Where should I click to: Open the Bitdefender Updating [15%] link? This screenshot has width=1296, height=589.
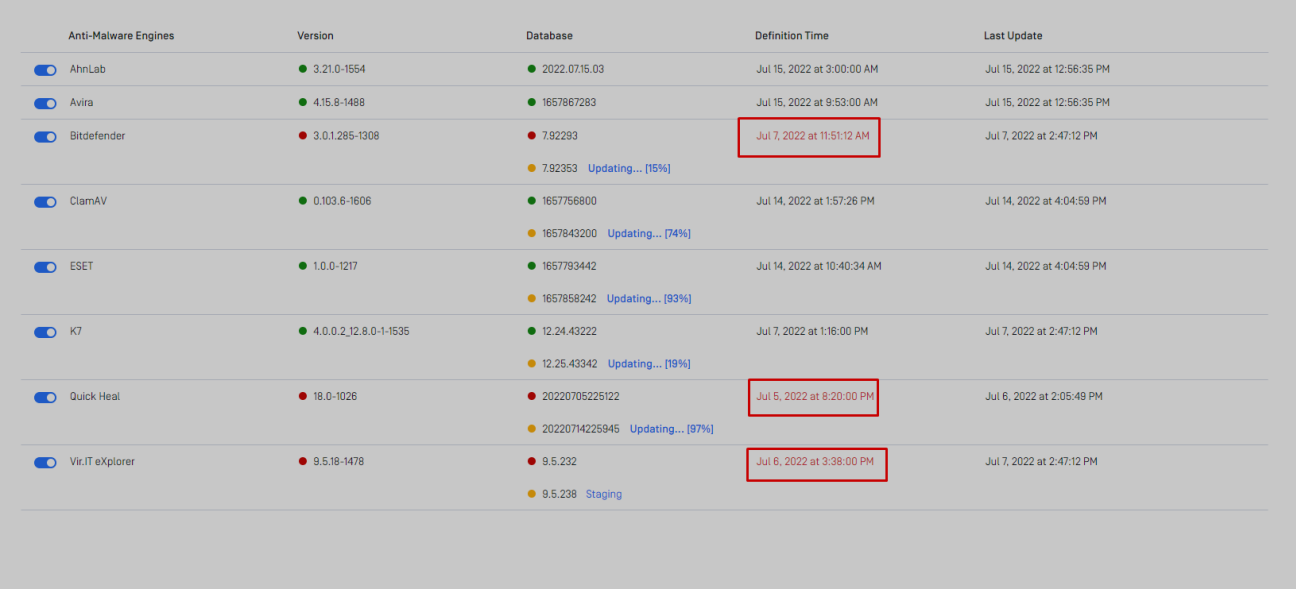tap(629, 168)
